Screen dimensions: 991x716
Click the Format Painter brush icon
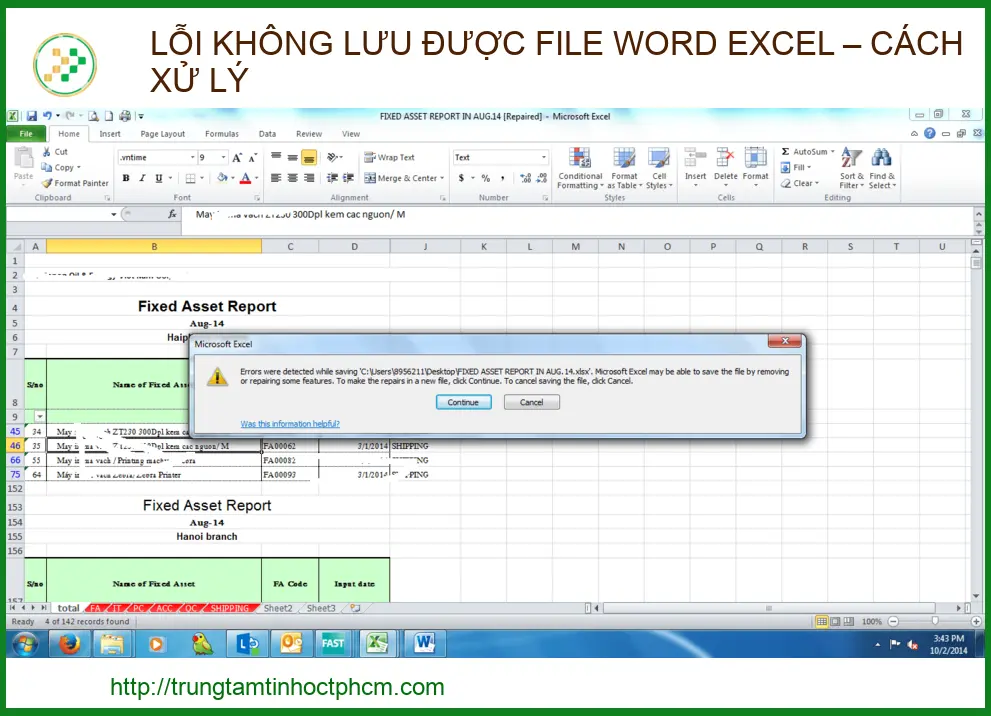point(47,184)
